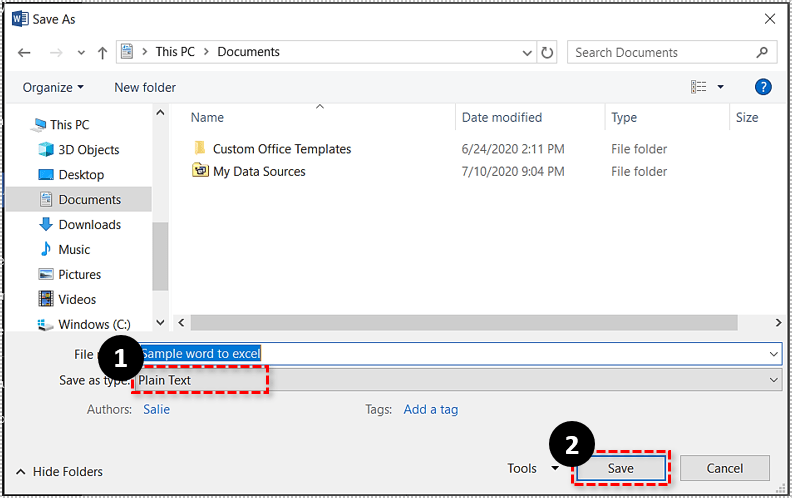Open the Downloads folder in sidebar
Screen dimensions: 792x498
(89, 225)
